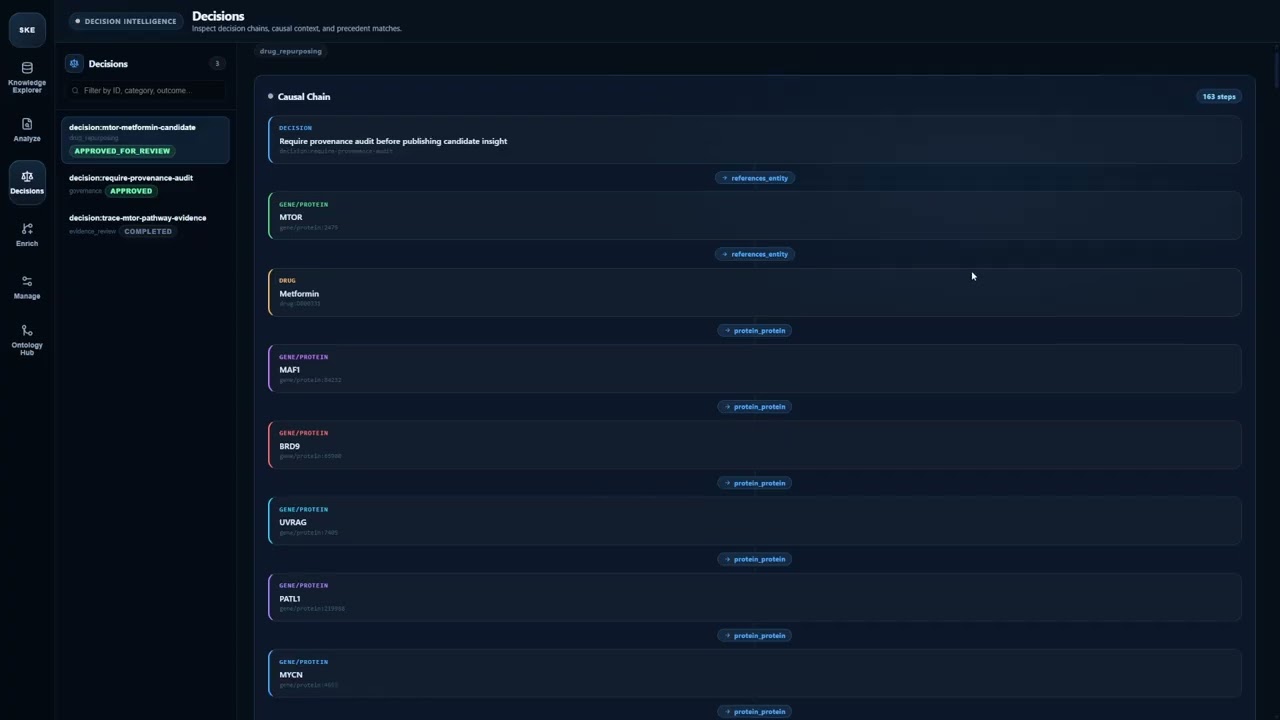Click protein_protein pill below Metformin card
Viewport: 1280px width, 720px height.
(755, 330)
